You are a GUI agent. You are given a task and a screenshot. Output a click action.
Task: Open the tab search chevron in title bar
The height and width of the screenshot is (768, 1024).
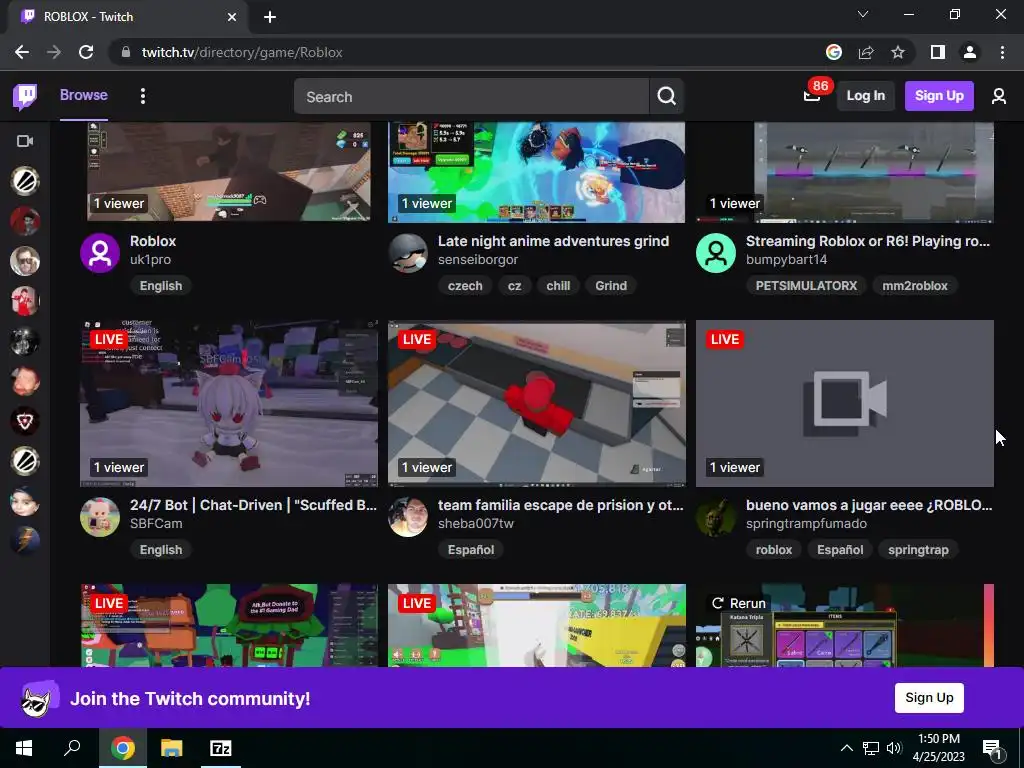coord(863,14)
